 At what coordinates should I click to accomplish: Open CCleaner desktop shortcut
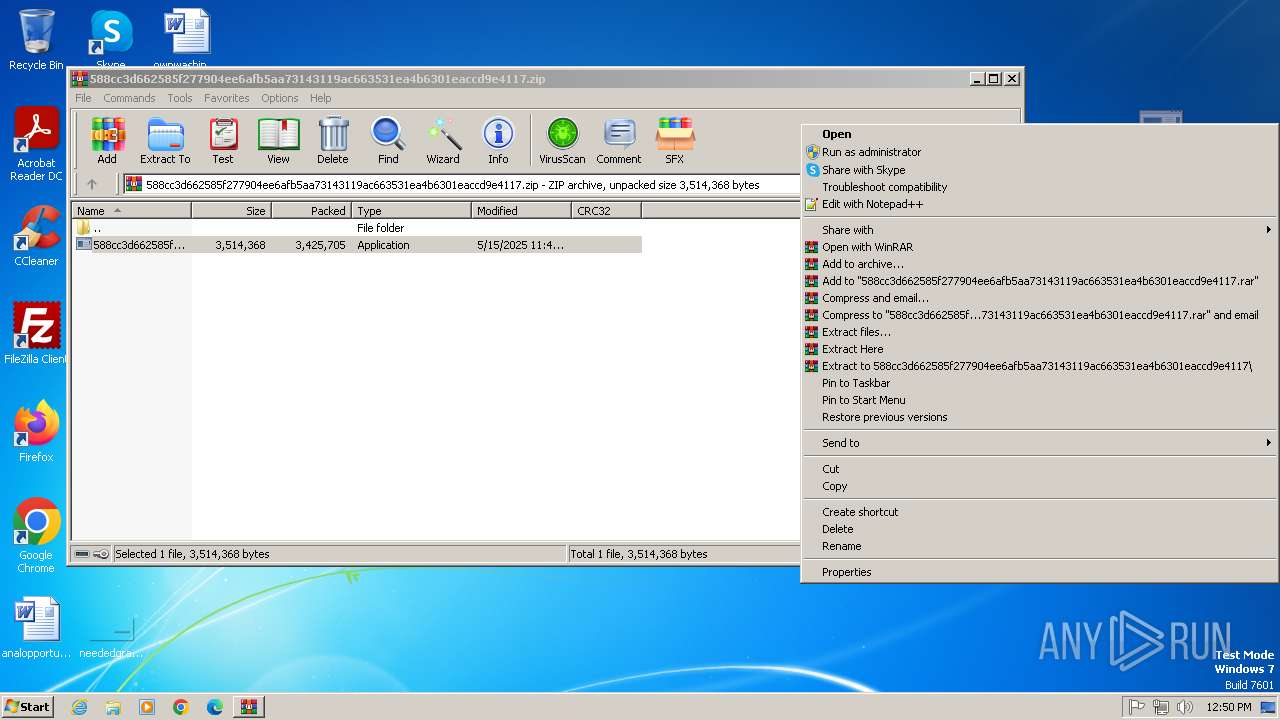[36, 236]
